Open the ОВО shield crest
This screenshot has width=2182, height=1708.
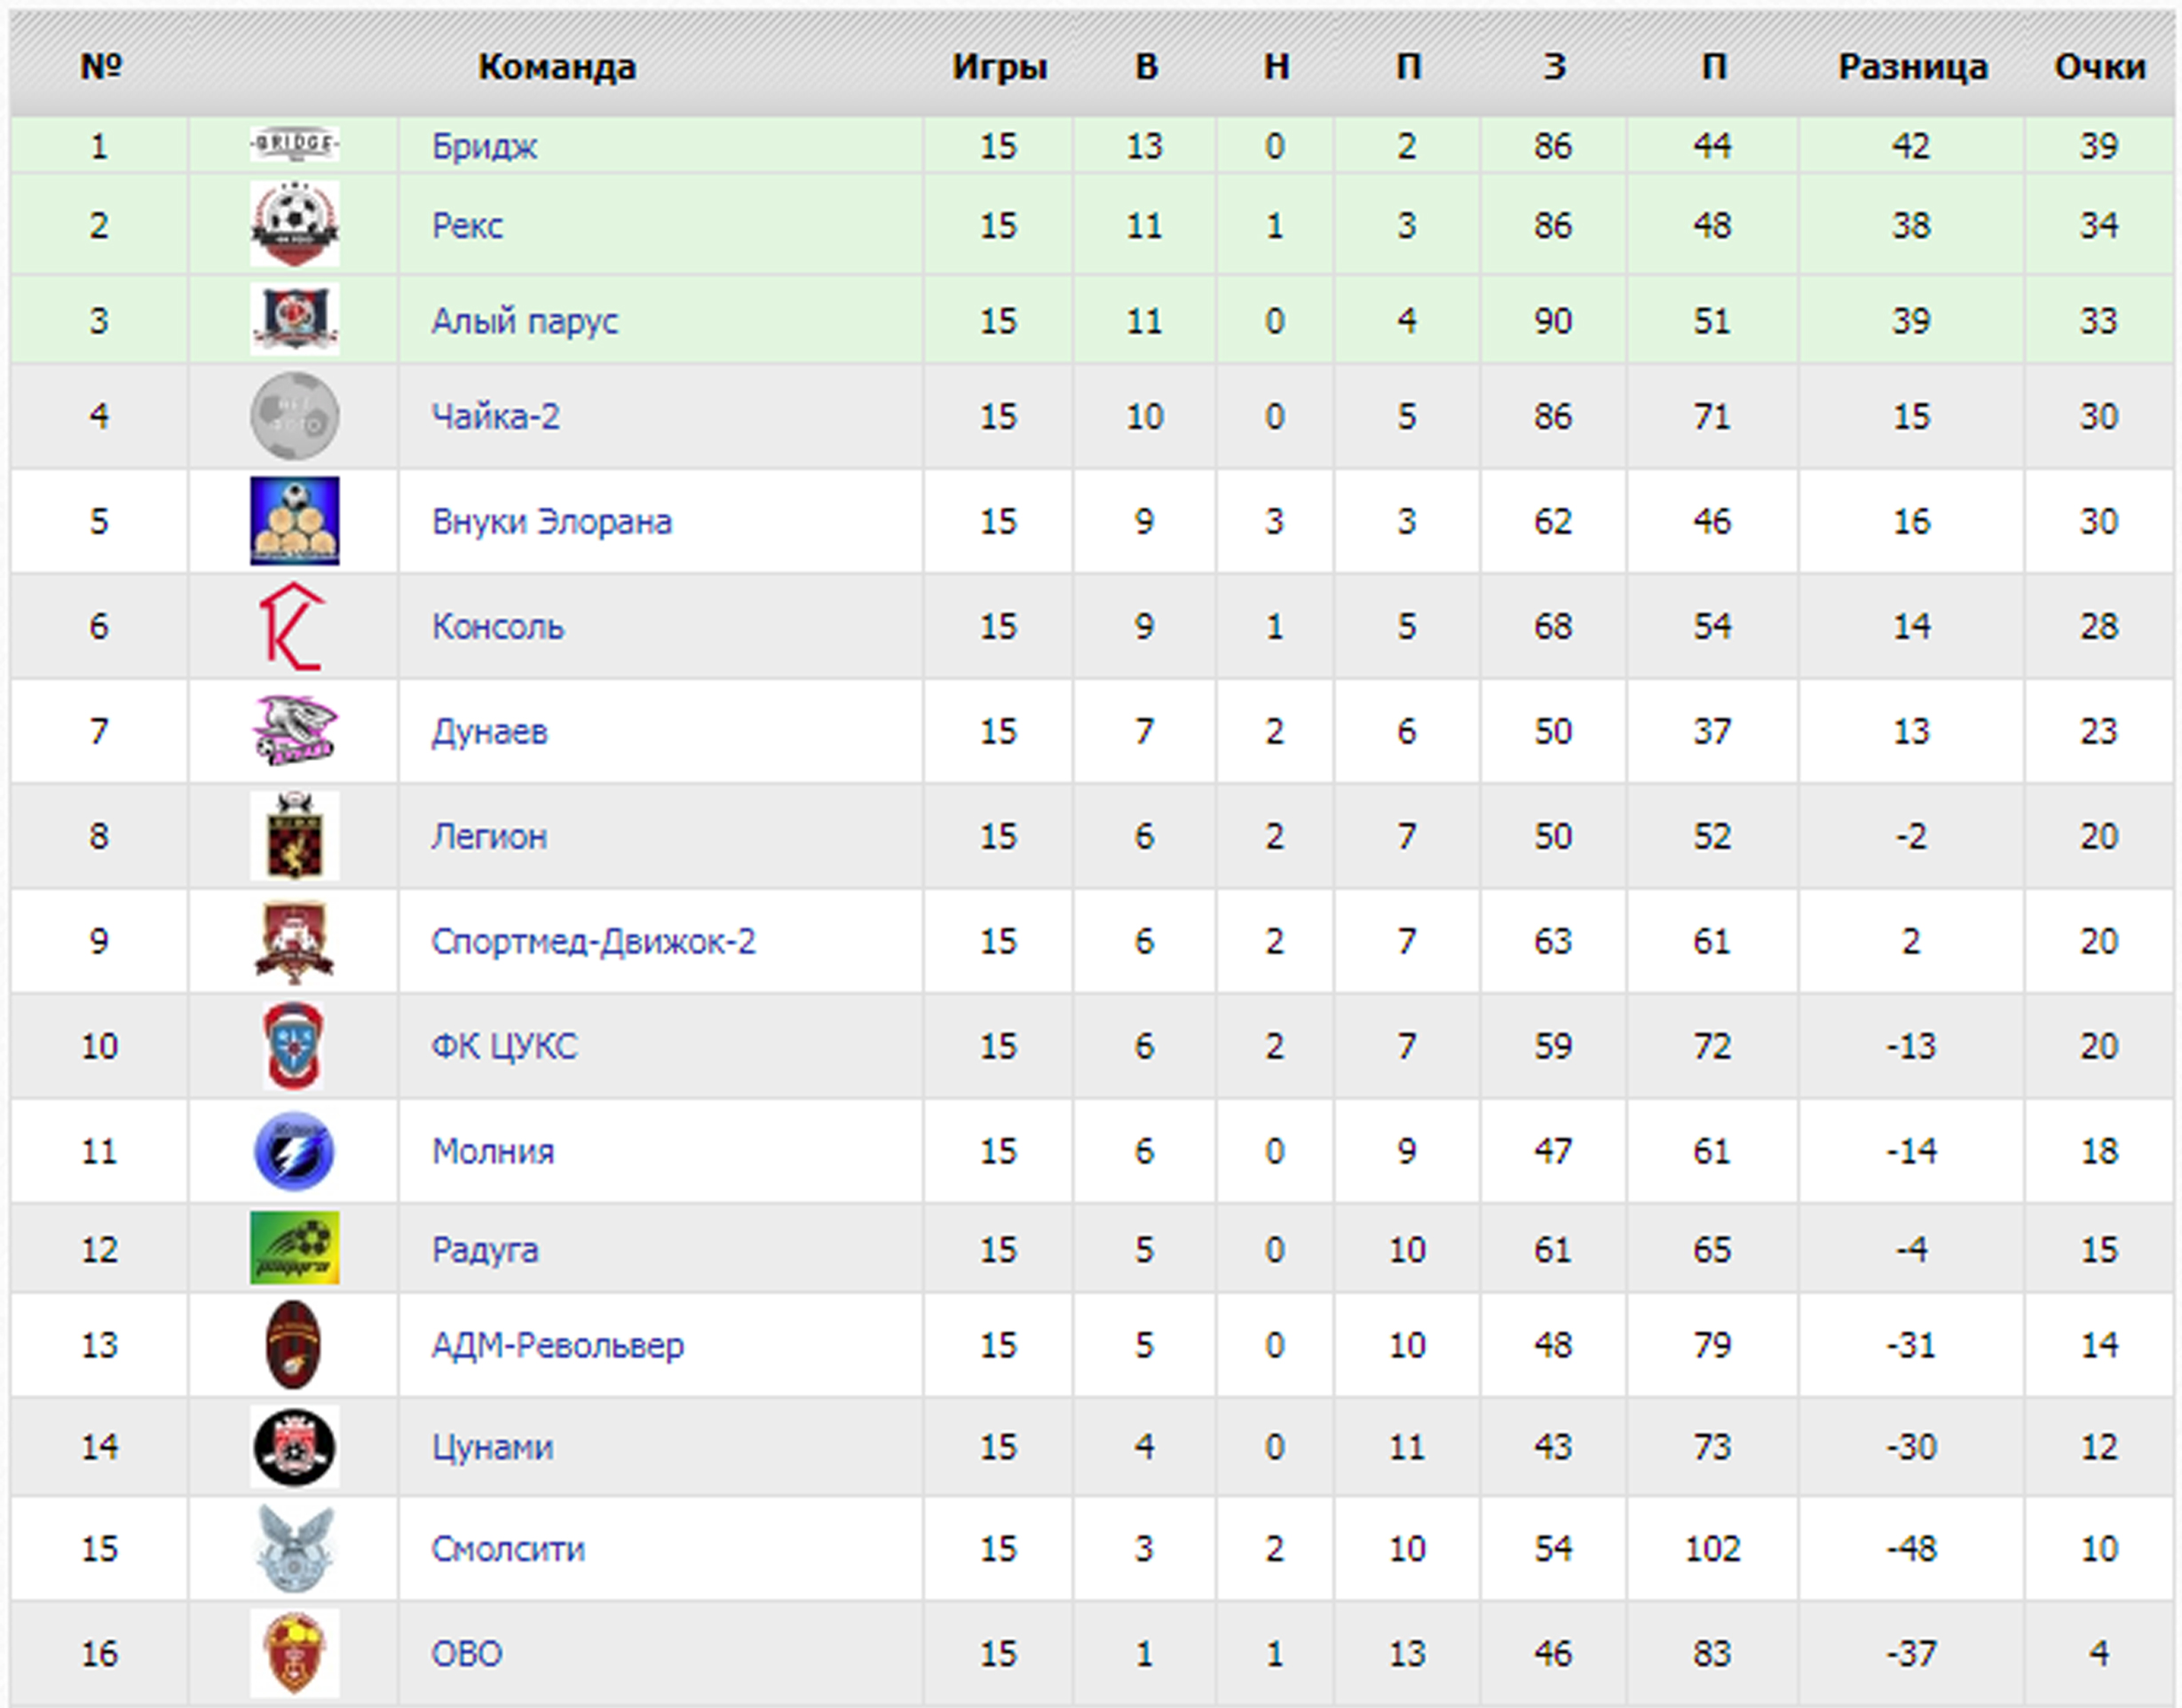coord(294,1653)
